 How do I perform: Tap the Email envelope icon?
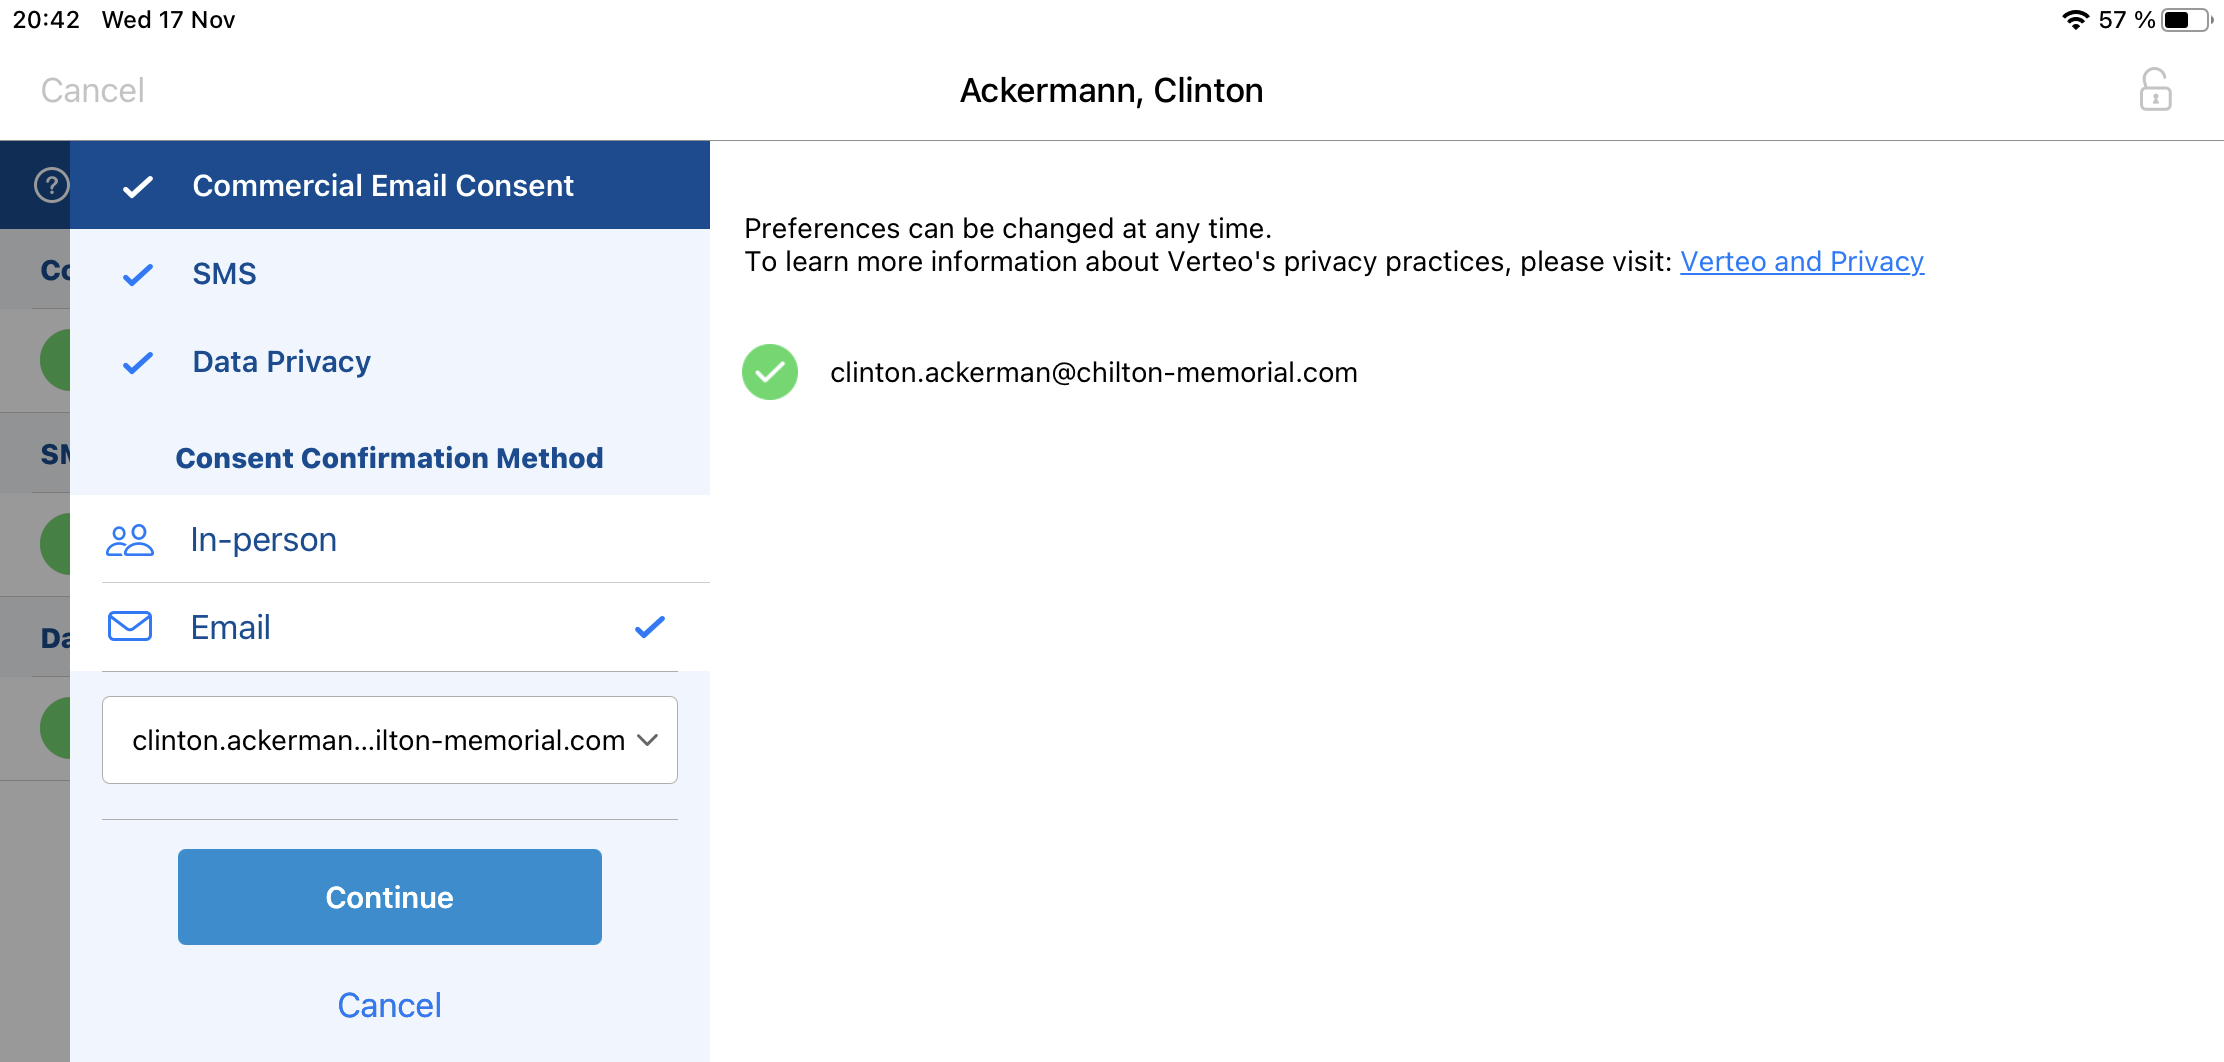point(130,627)
